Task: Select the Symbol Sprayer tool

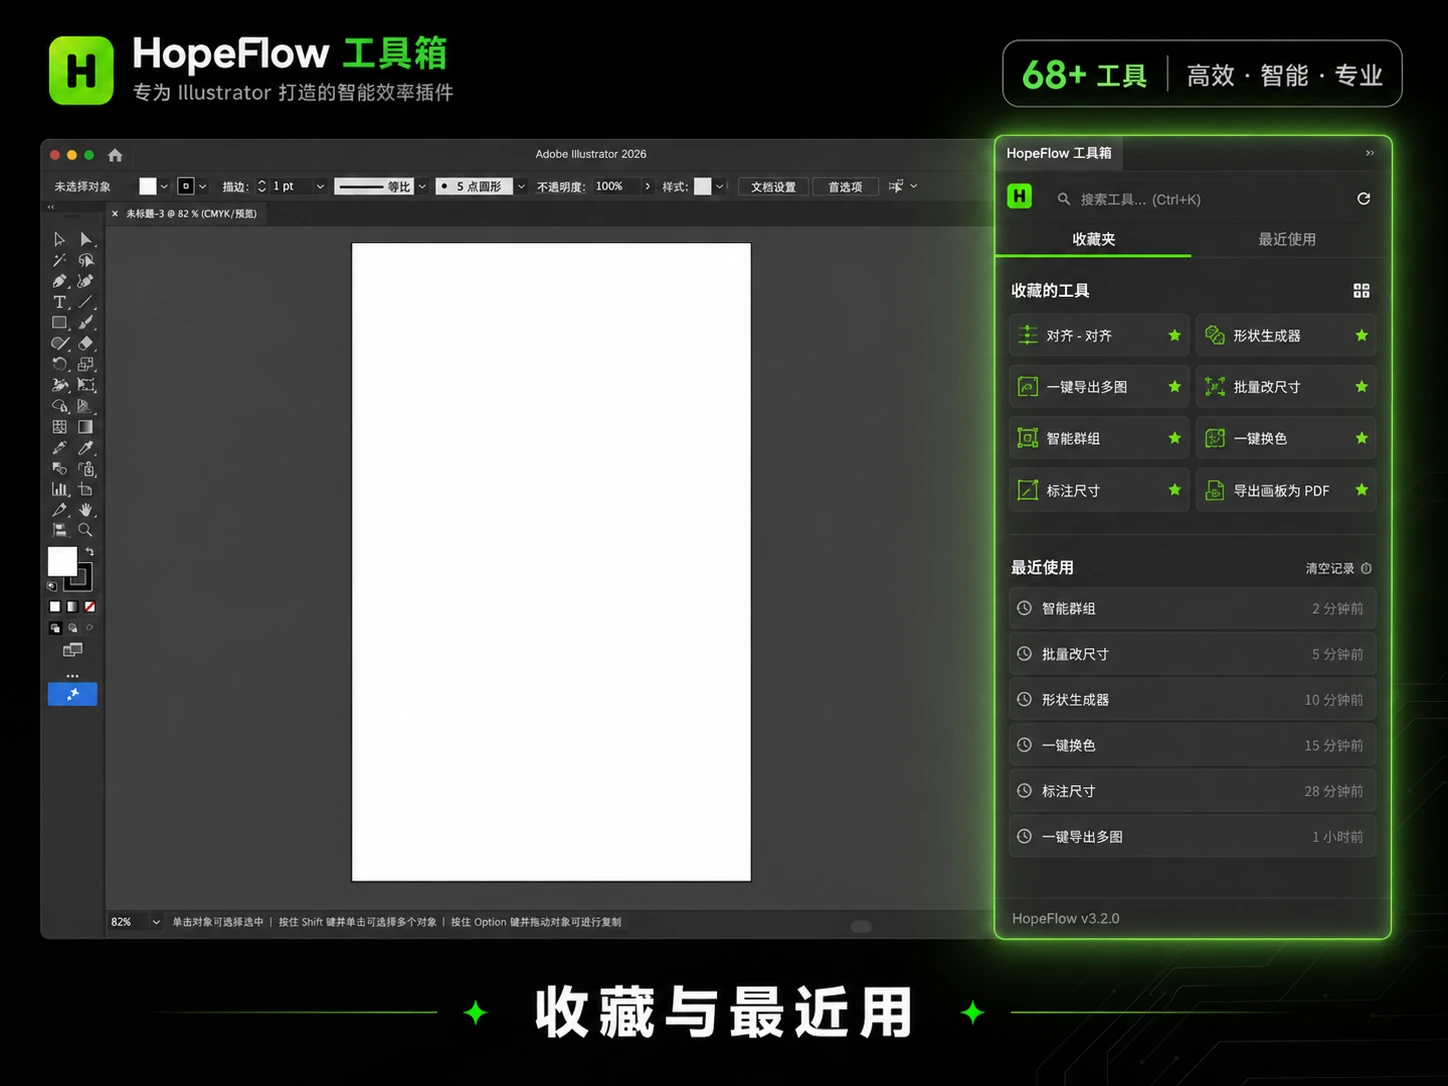Action: tap(86, 469)
